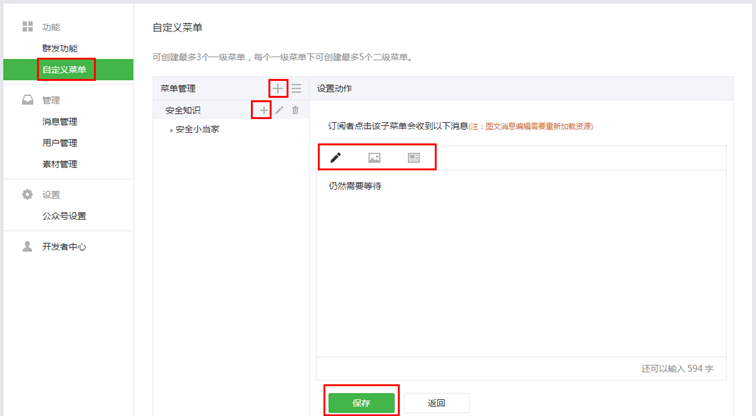Click the 返回 button
The height and width of the screenshot is (416, 756).
point(436,403)
